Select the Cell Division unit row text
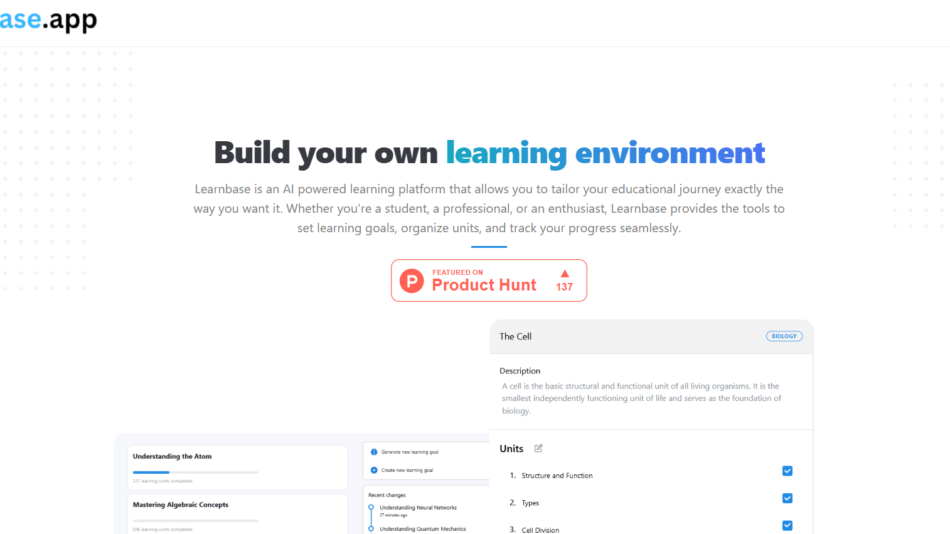The width and height of the screenshot is (950, 534). (x=540, y=530)
